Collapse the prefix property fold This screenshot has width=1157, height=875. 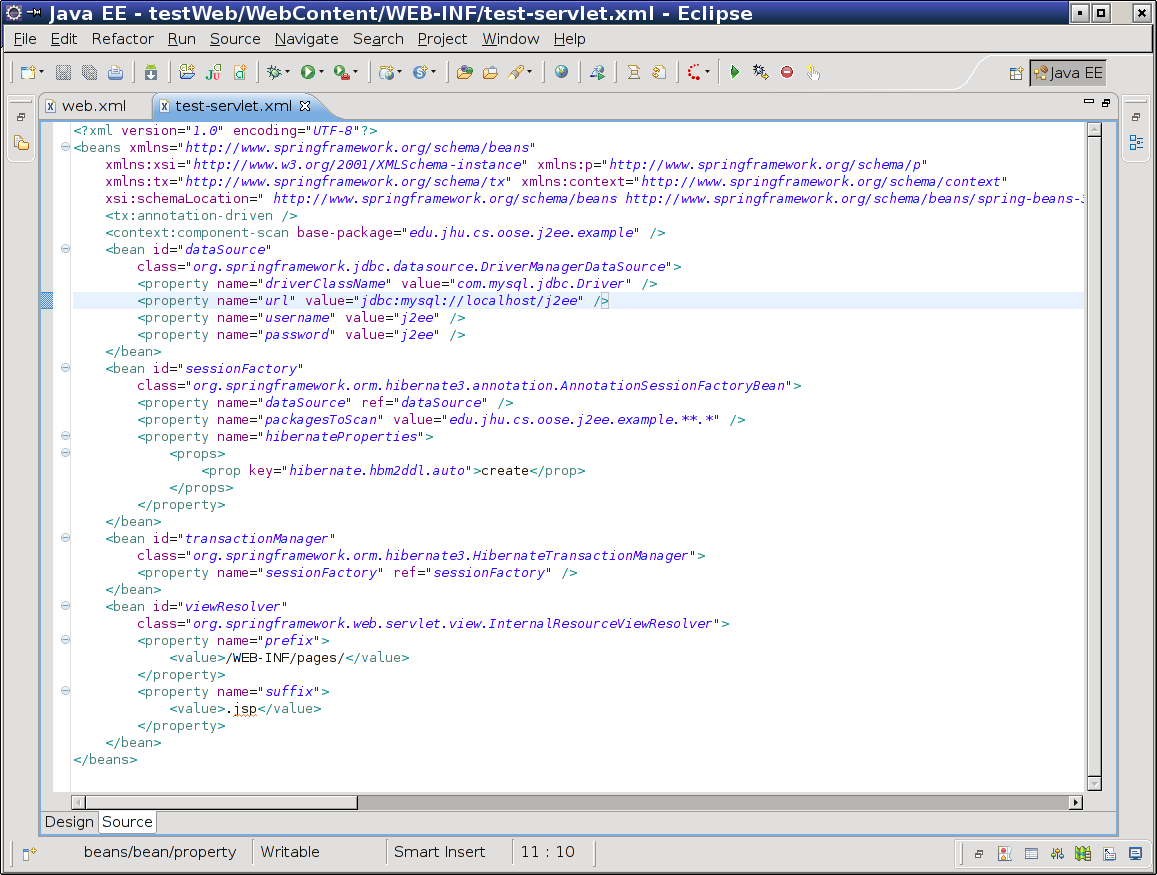pyautogui.click(x=65, y=640)
